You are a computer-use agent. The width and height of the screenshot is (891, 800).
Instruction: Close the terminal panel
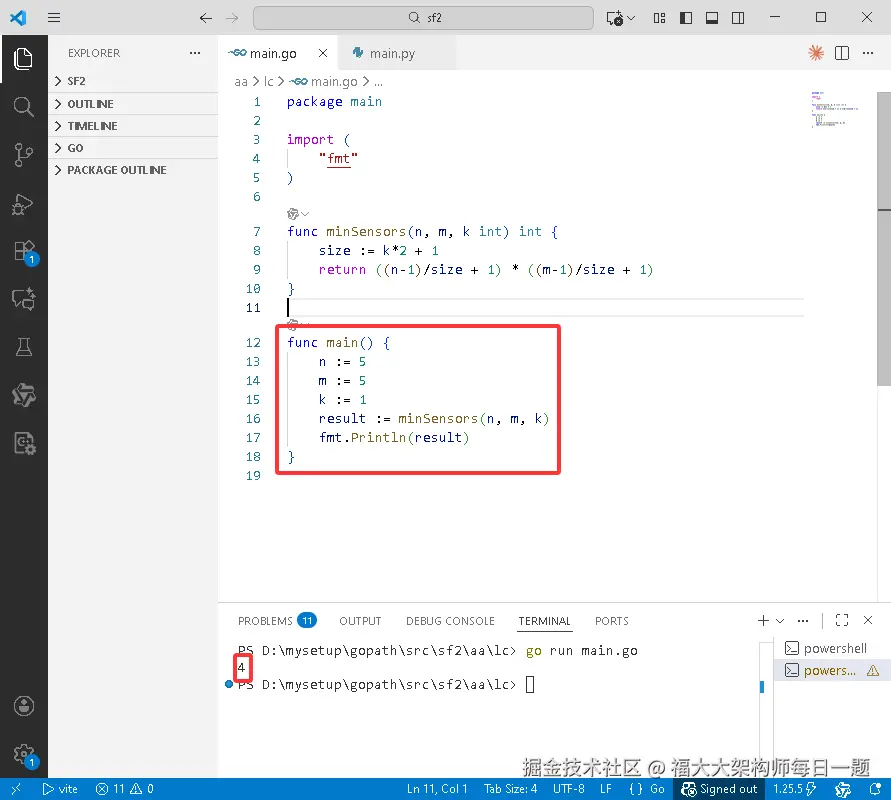pyautogui.click(x=868, y=620)
